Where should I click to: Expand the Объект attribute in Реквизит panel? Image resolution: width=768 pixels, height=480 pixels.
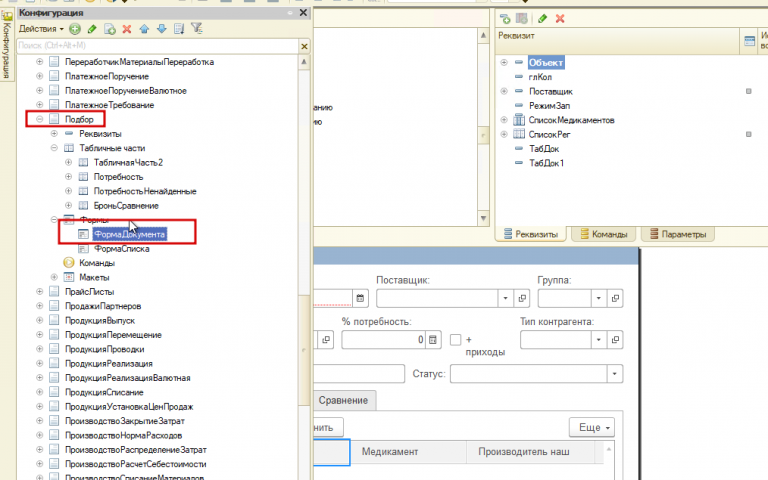click(x=504, y=63)
